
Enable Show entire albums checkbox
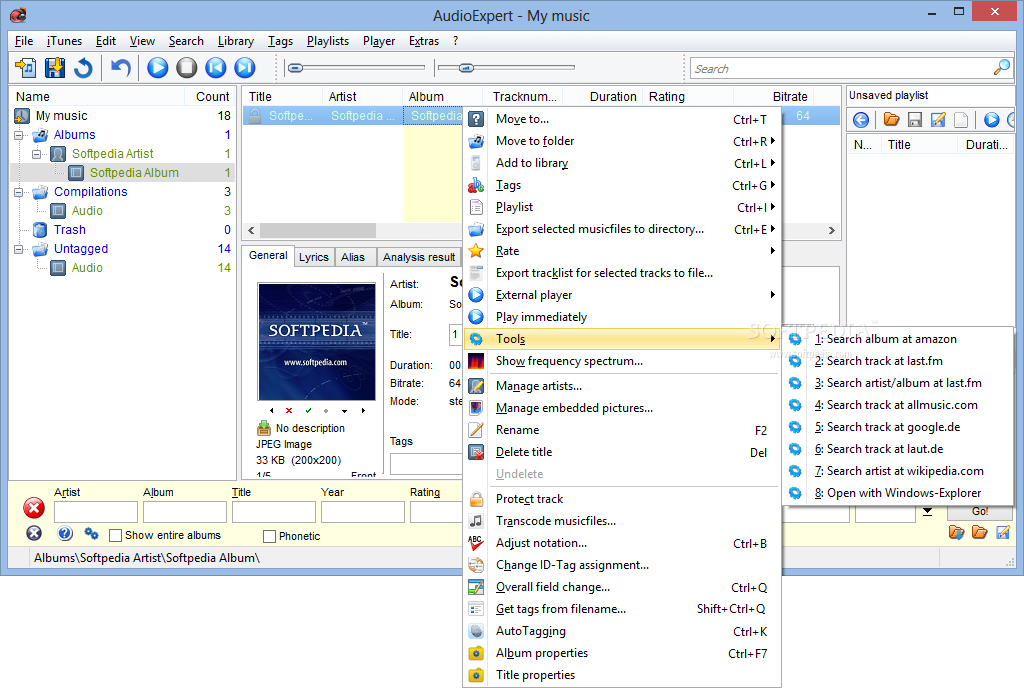[116, 535]
